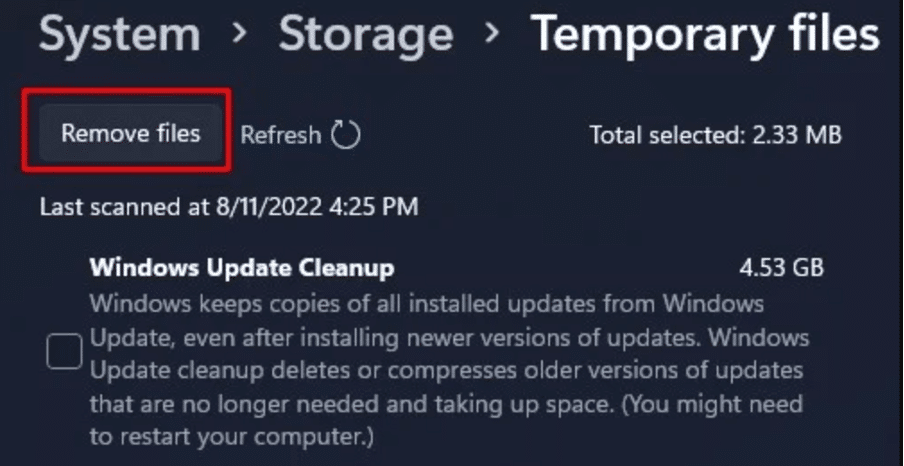Click the Temporary files page heading
This screenshot has width=904, height=466.
coord(705,33)
